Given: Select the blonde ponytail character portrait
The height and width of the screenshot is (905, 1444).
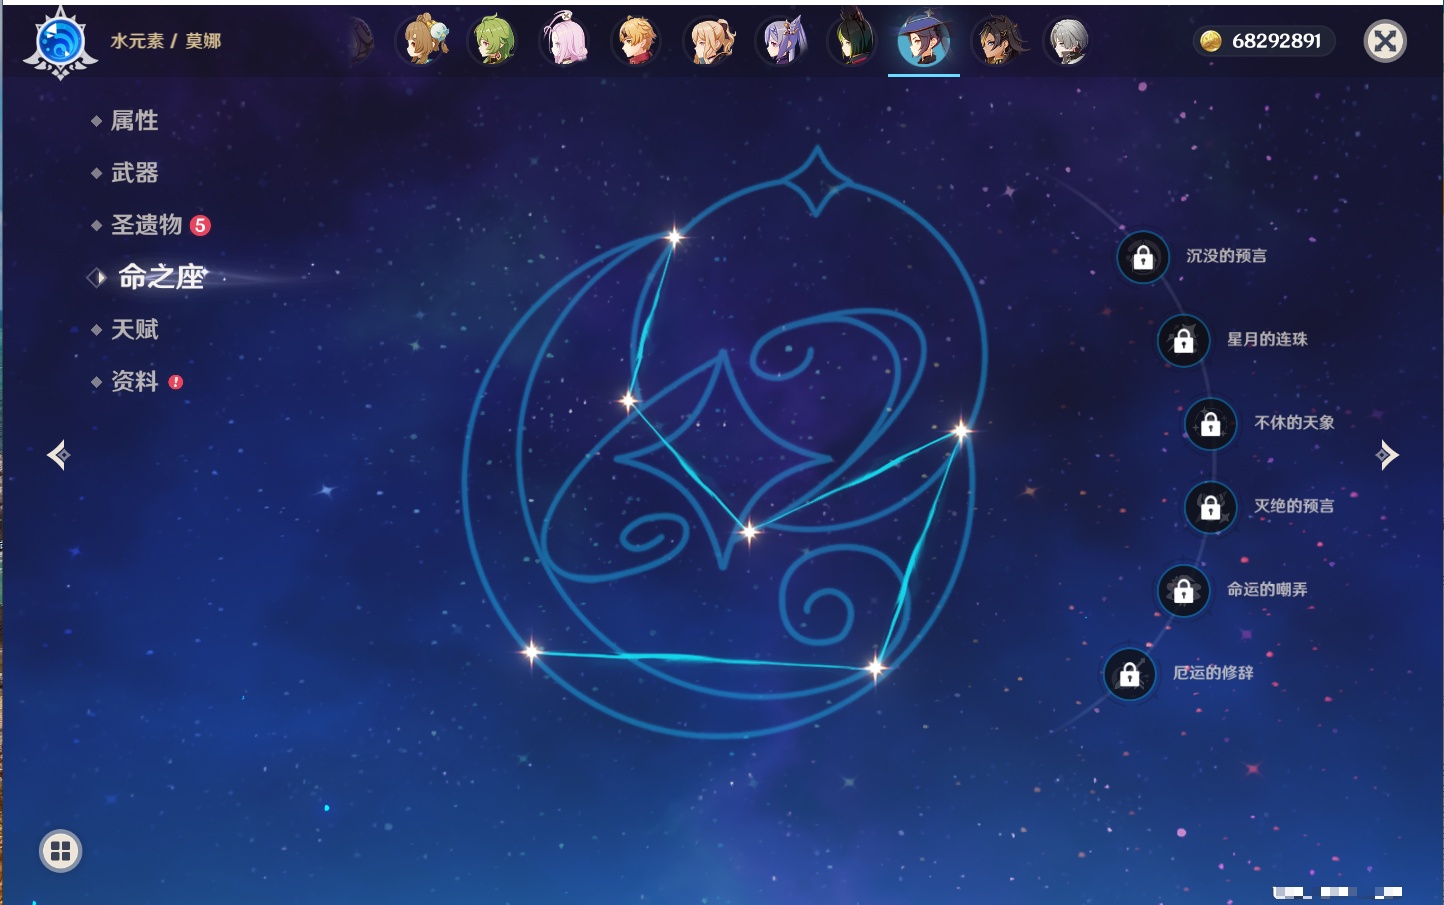Looking at the screenshot, I should point(709,41).
